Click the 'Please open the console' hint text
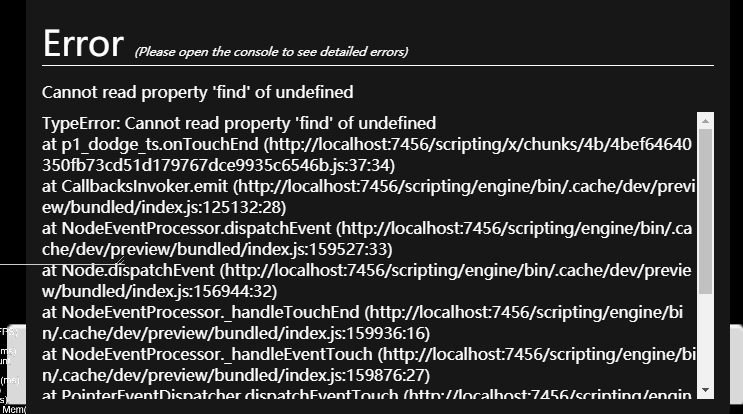The image size is (743, 414). (271, 51)
